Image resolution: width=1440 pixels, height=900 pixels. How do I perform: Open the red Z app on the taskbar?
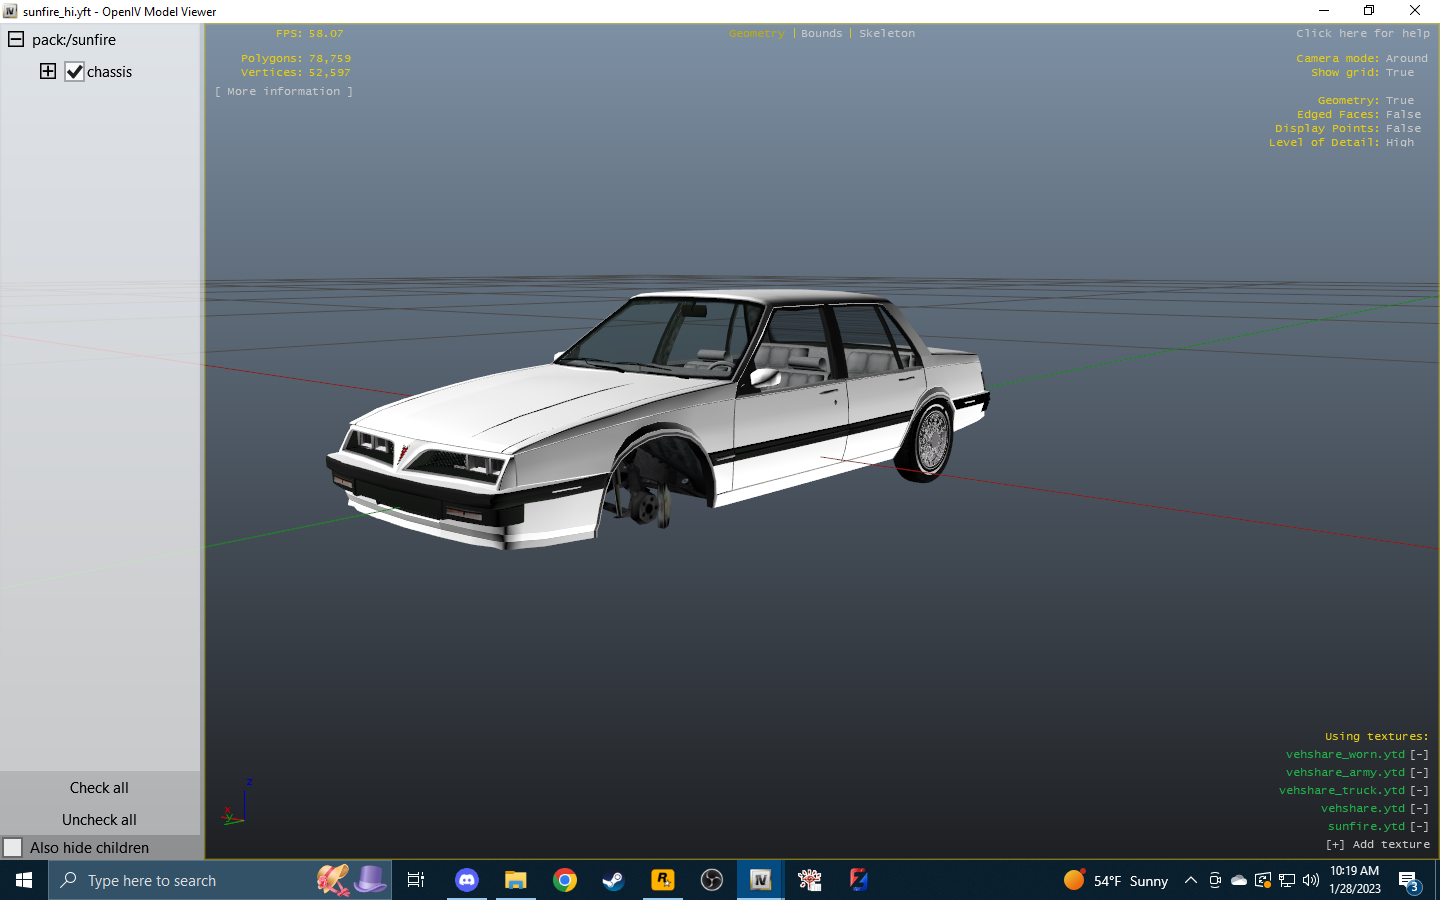(x=858, y=880)
